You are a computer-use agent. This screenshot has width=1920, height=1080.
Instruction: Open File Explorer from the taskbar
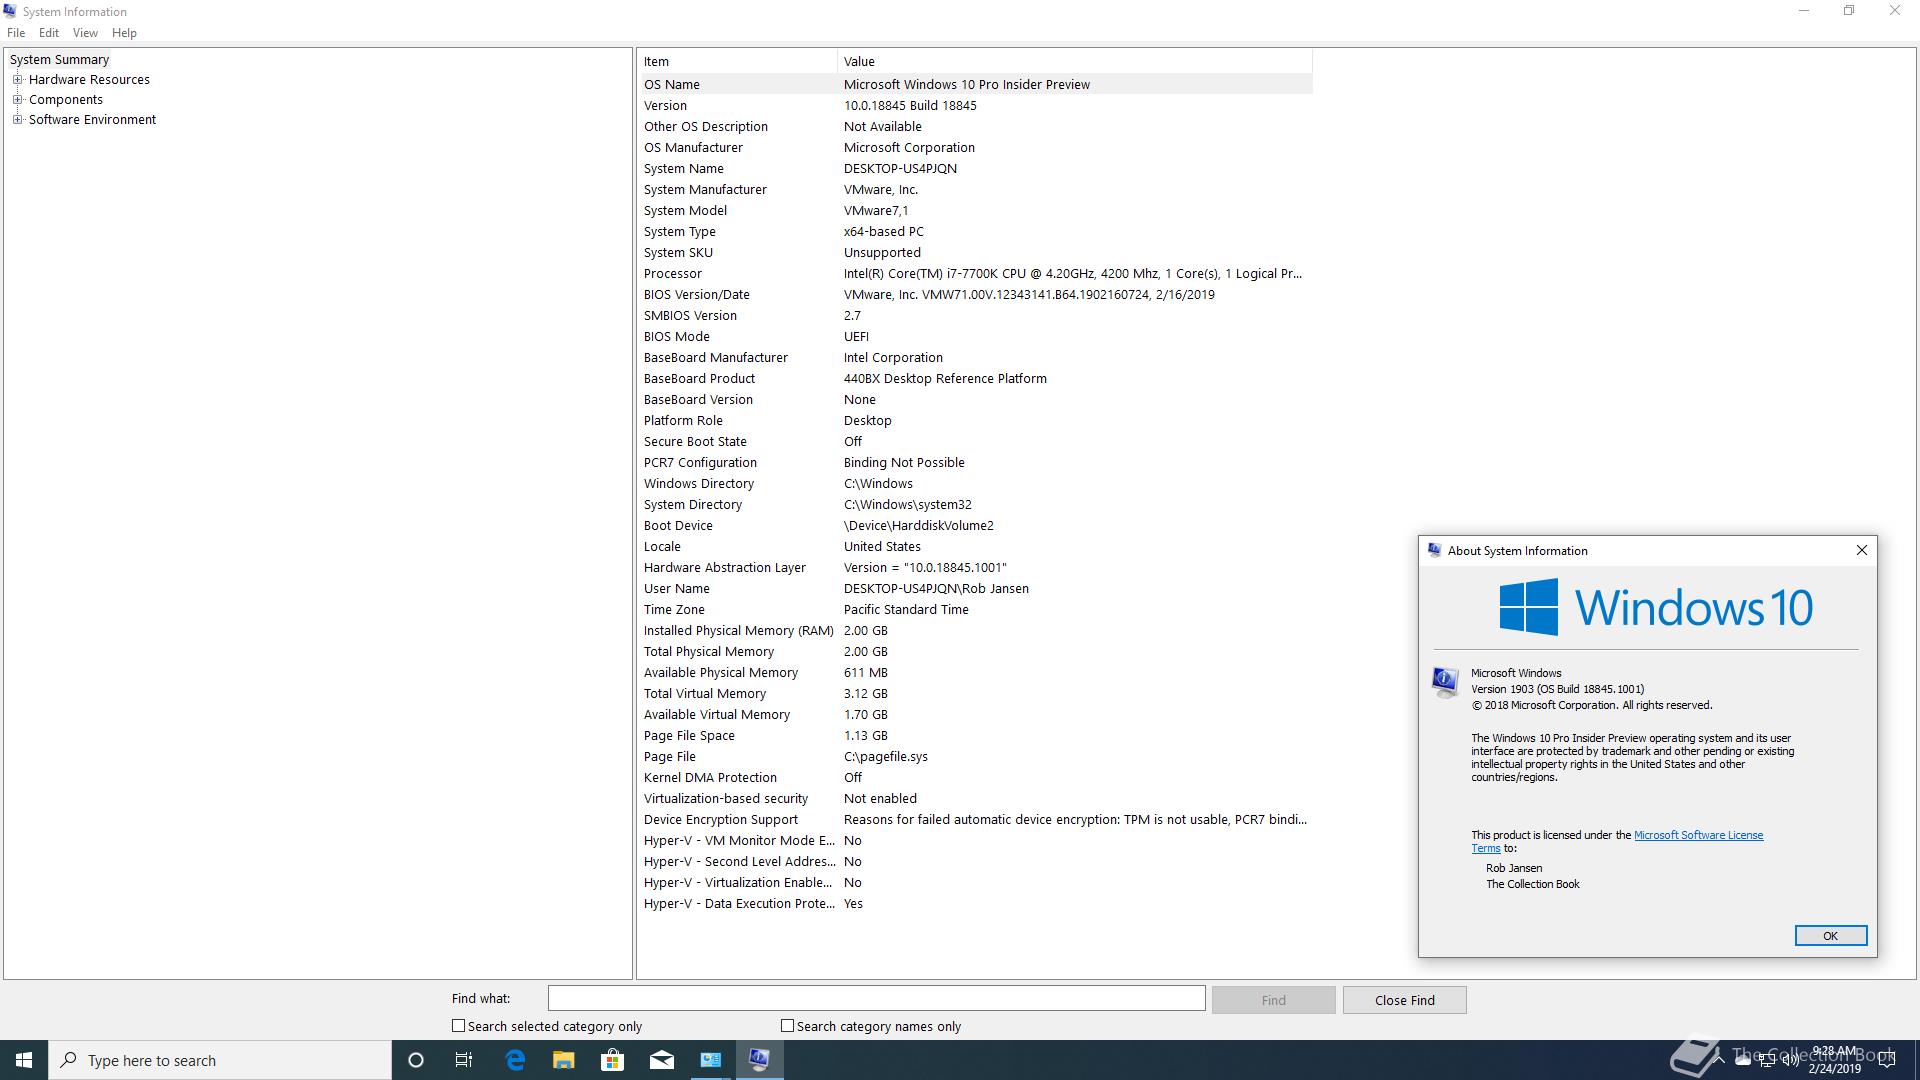coord(564,1060)
